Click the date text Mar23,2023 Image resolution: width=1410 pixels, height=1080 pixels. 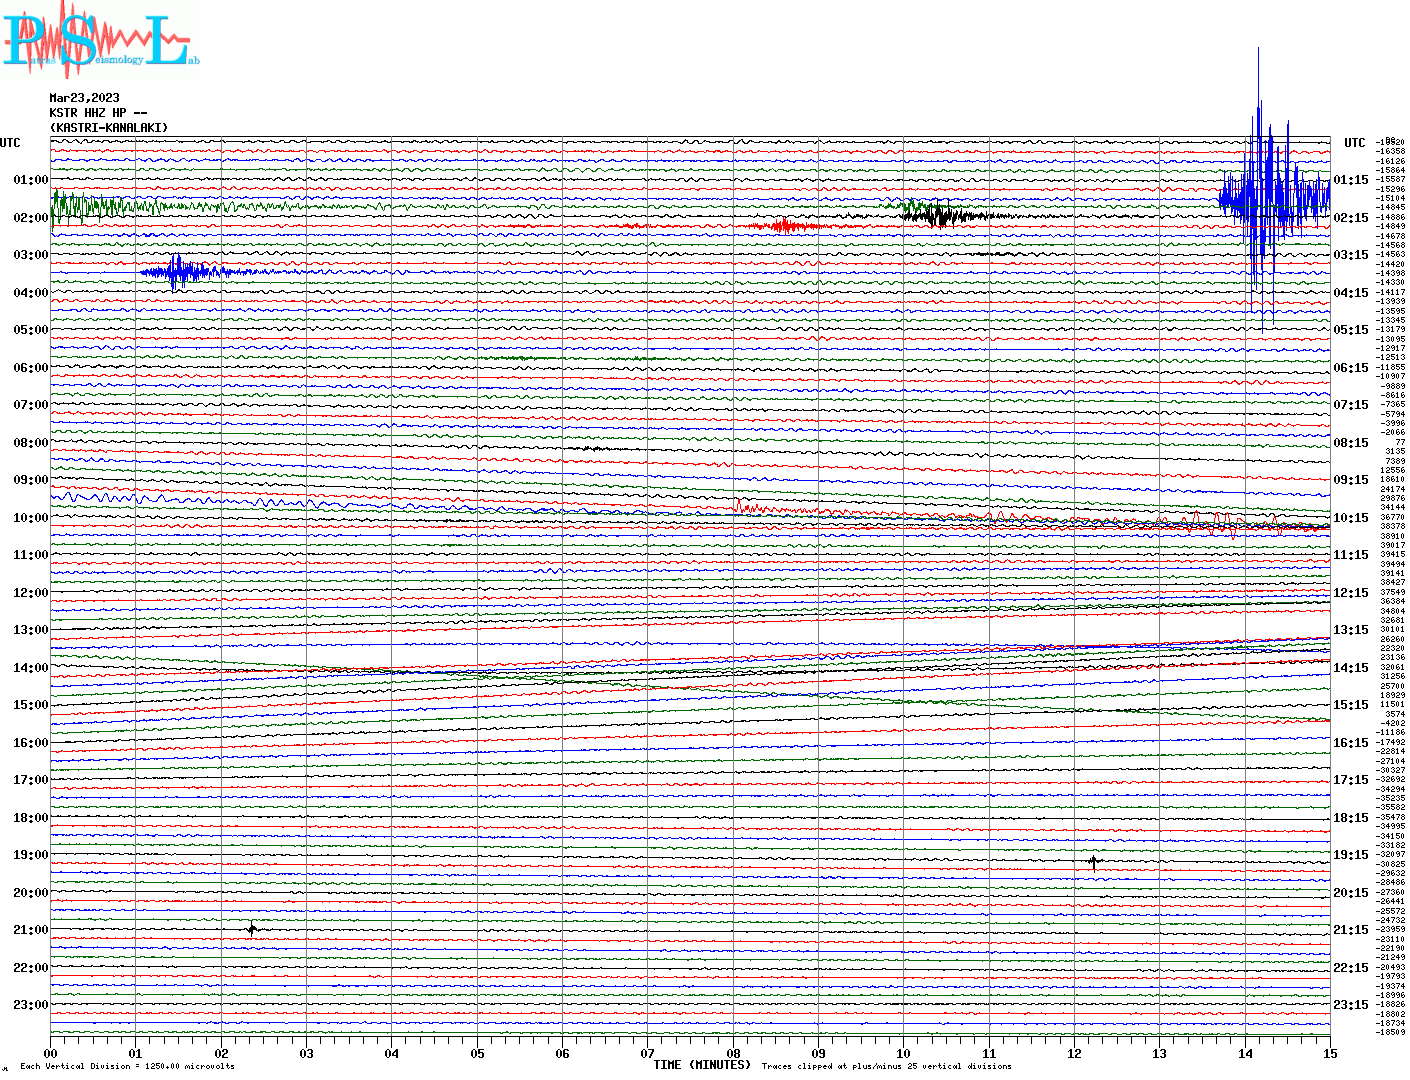point(84,98)
